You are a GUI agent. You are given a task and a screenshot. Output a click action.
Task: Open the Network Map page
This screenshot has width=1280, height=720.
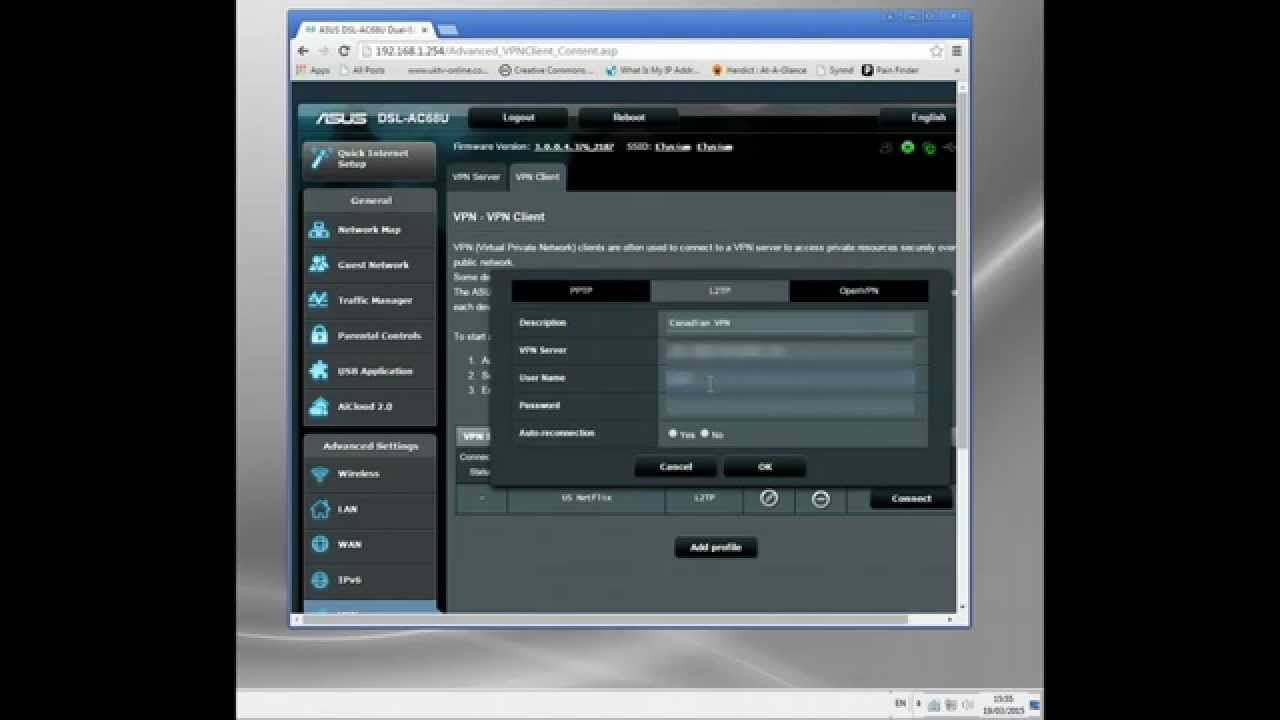369,230
